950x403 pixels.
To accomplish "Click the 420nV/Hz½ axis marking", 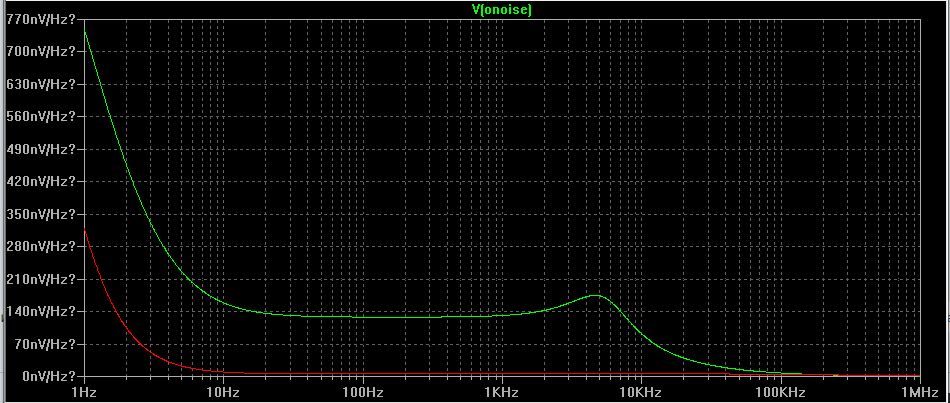I will (x=39, y=181).
